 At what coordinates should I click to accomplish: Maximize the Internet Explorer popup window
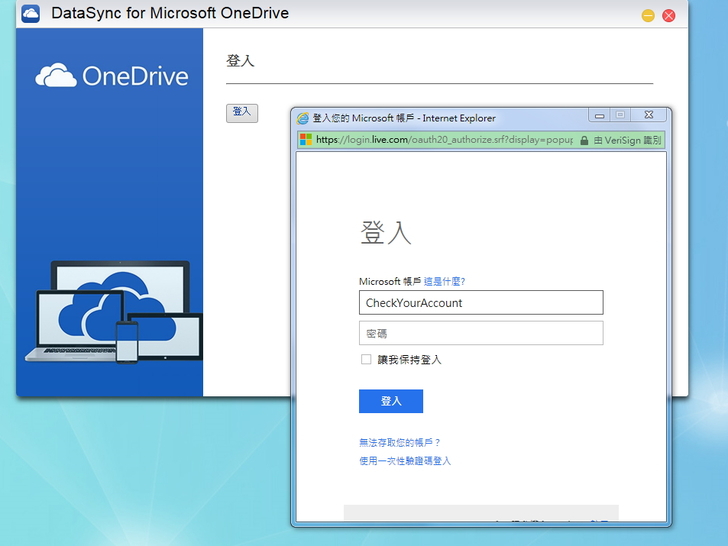620,115
